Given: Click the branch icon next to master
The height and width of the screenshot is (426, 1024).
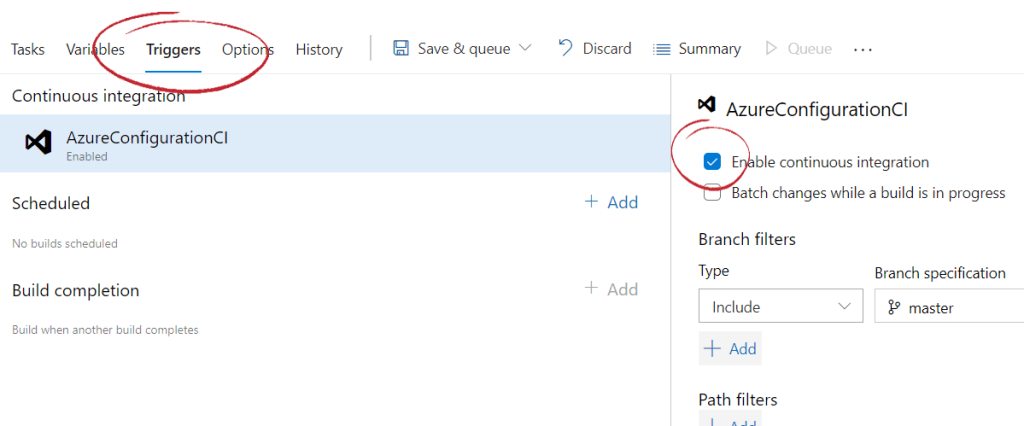Looking at the screenshot, I should [x=891, y=308].
